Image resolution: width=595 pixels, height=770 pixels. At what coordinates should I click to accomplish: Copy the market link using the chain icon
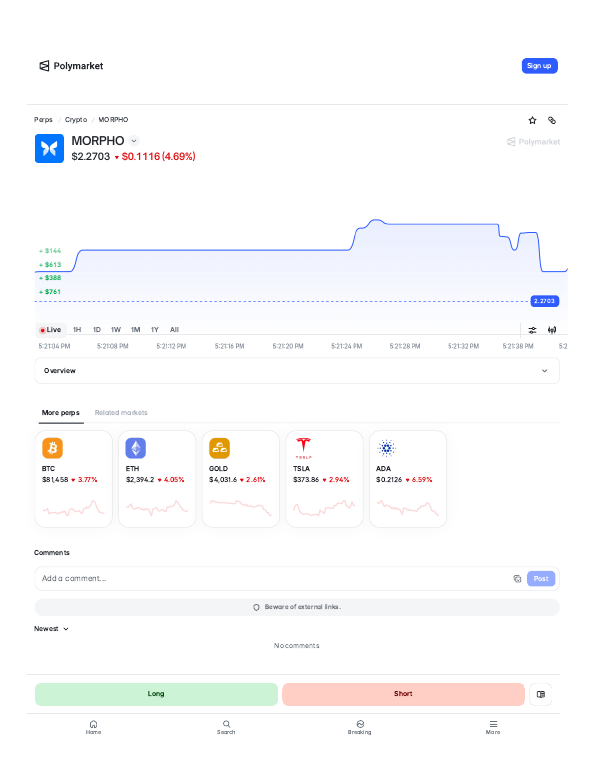[552, 120]
